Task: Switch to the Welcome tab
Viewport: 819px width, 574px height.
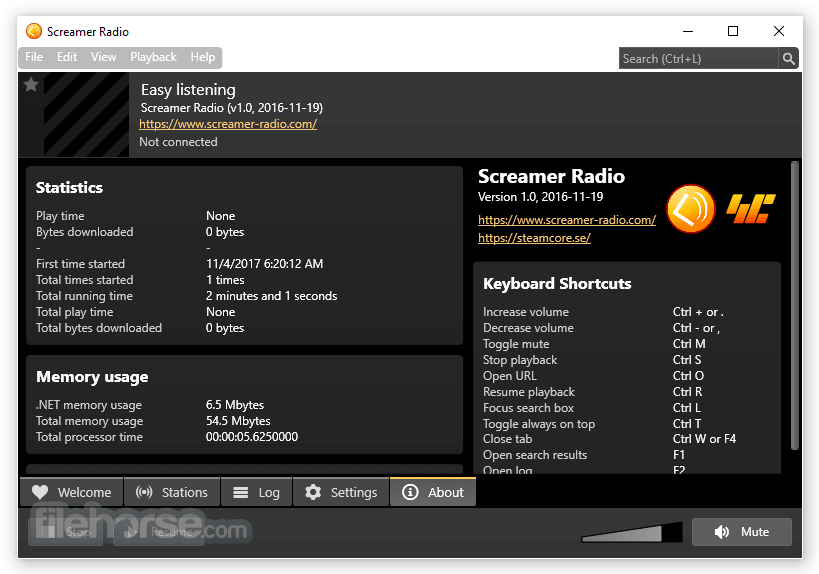Action: pyautogui.click(x=72, y=492)
